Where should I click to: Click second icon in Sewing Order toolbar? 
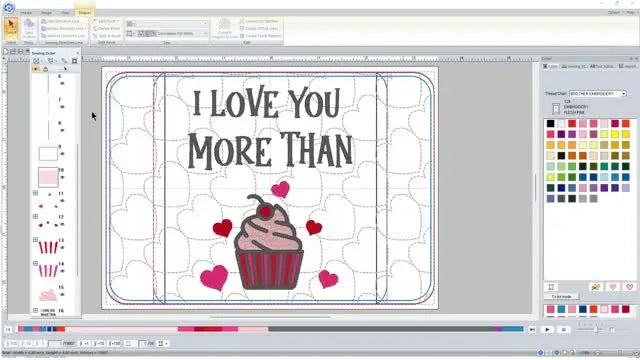tap(51, 61)
